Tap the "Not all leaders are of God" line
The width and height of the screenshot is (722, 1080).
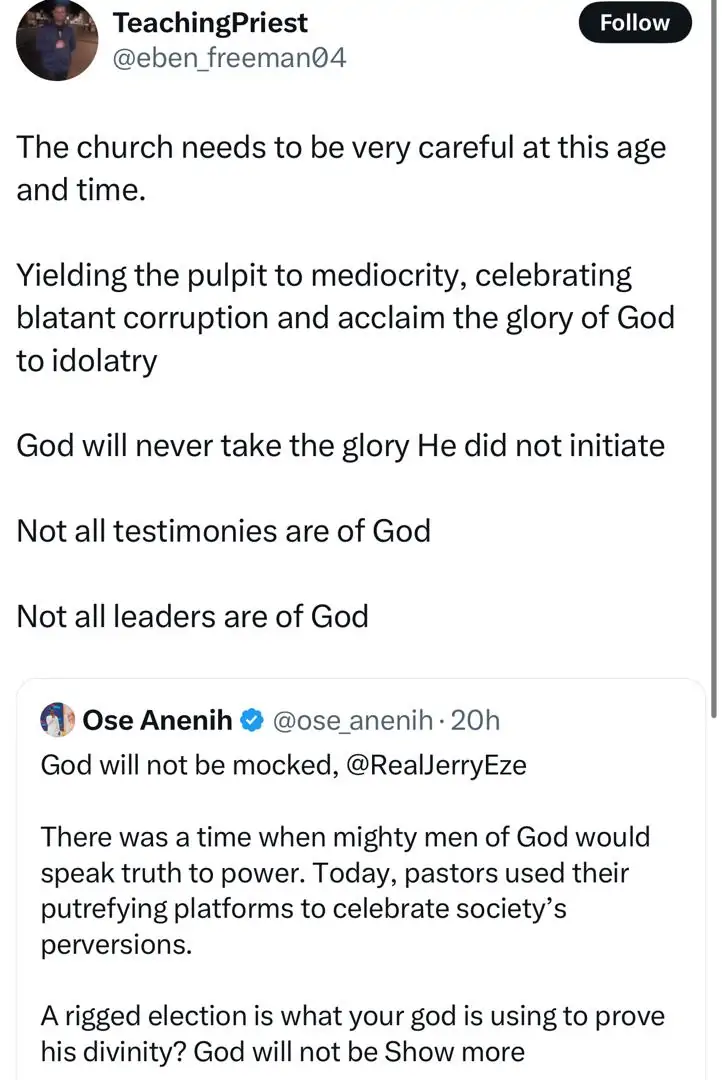click(x=193, y=616)
